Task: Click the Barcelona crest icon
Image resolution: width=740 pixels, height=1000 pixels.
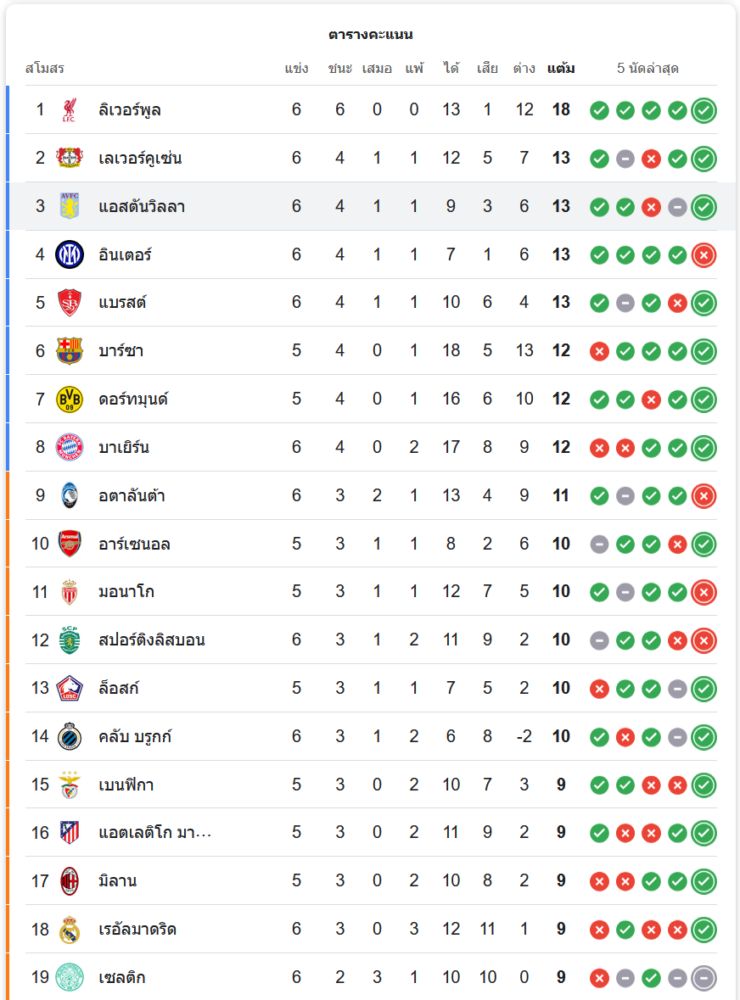Action: point(69,351)
